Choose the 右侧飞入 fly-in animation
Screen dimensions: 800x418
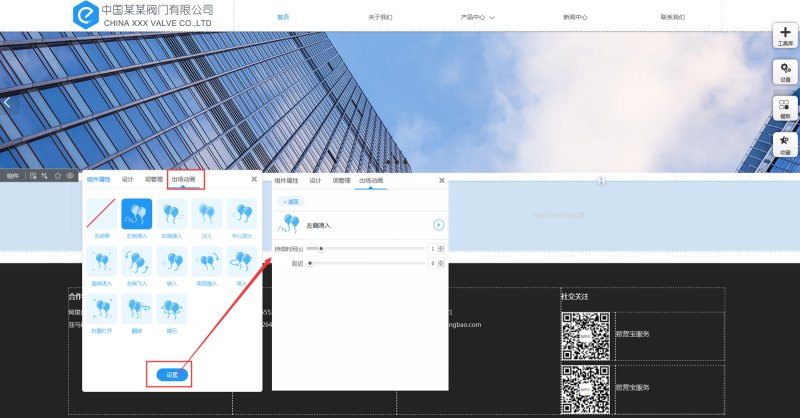tap(136, 261)
